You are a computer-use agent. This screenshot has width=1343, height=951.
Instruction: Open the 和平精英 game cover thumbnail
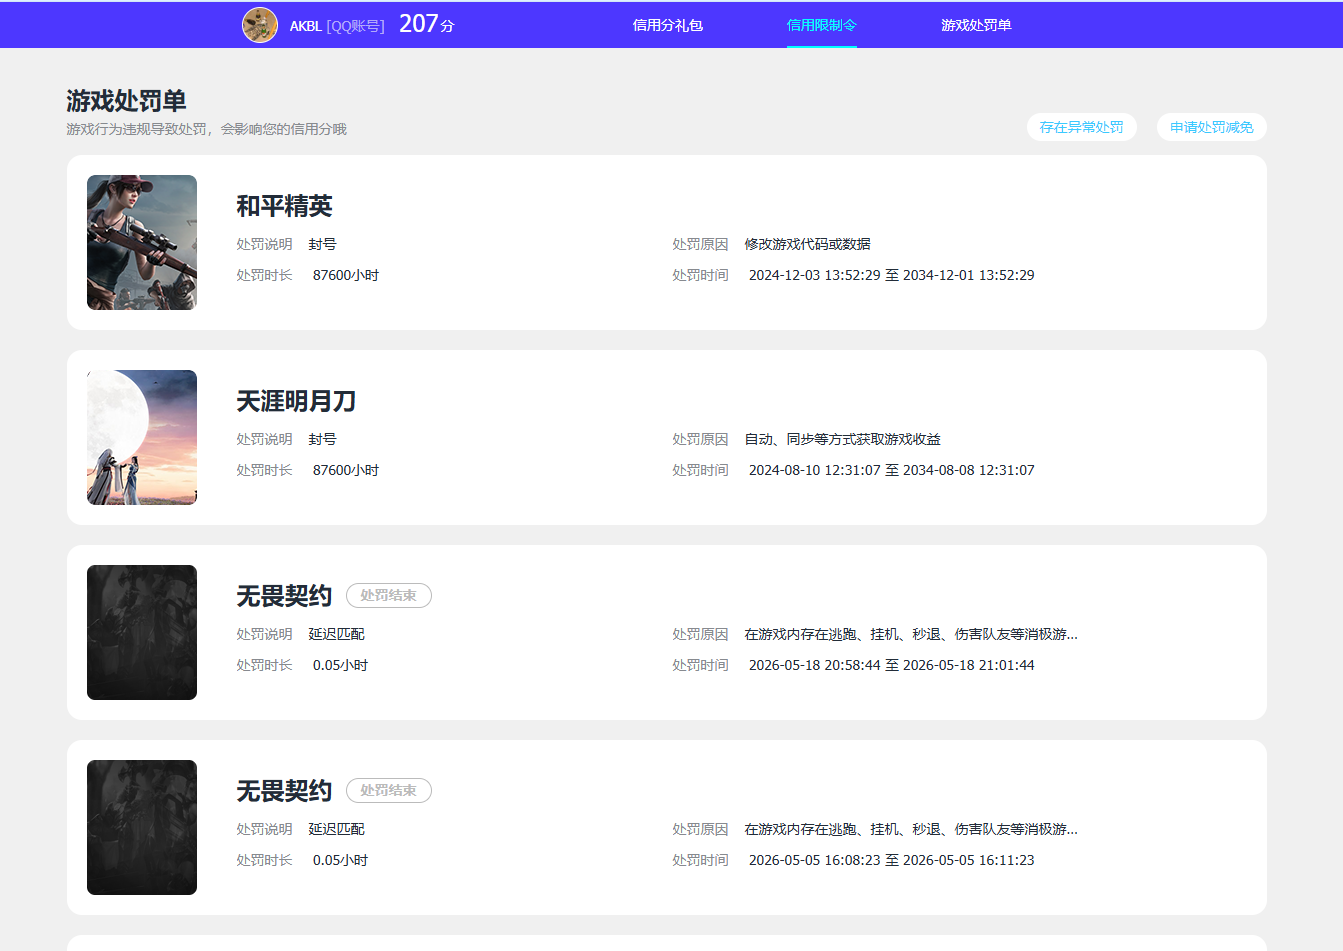(x=142, y=242)
